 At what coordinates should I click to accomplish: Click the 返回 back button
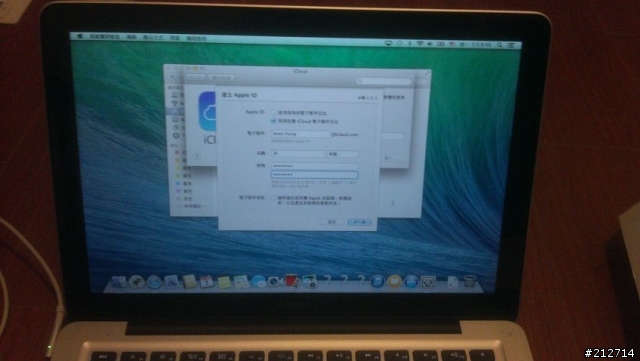pos(332,221)
